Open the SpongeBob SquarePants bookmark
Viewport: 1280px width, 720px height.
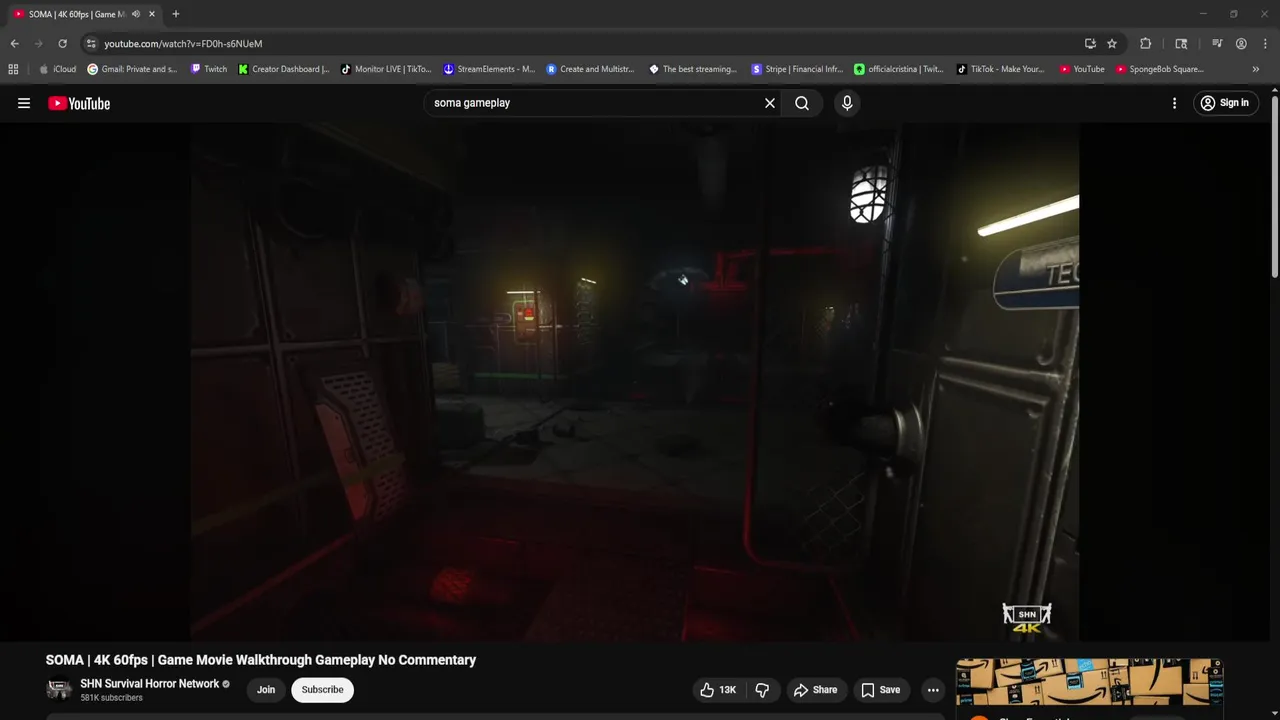click(1160, 69)
